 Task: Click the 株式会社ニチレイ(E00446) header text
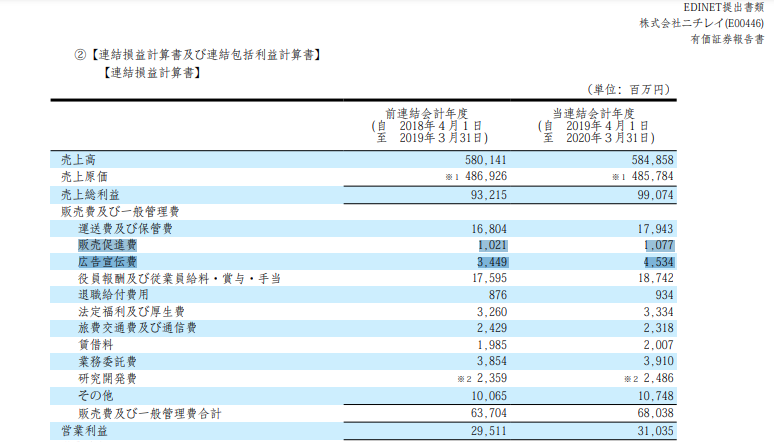point(702,23)
